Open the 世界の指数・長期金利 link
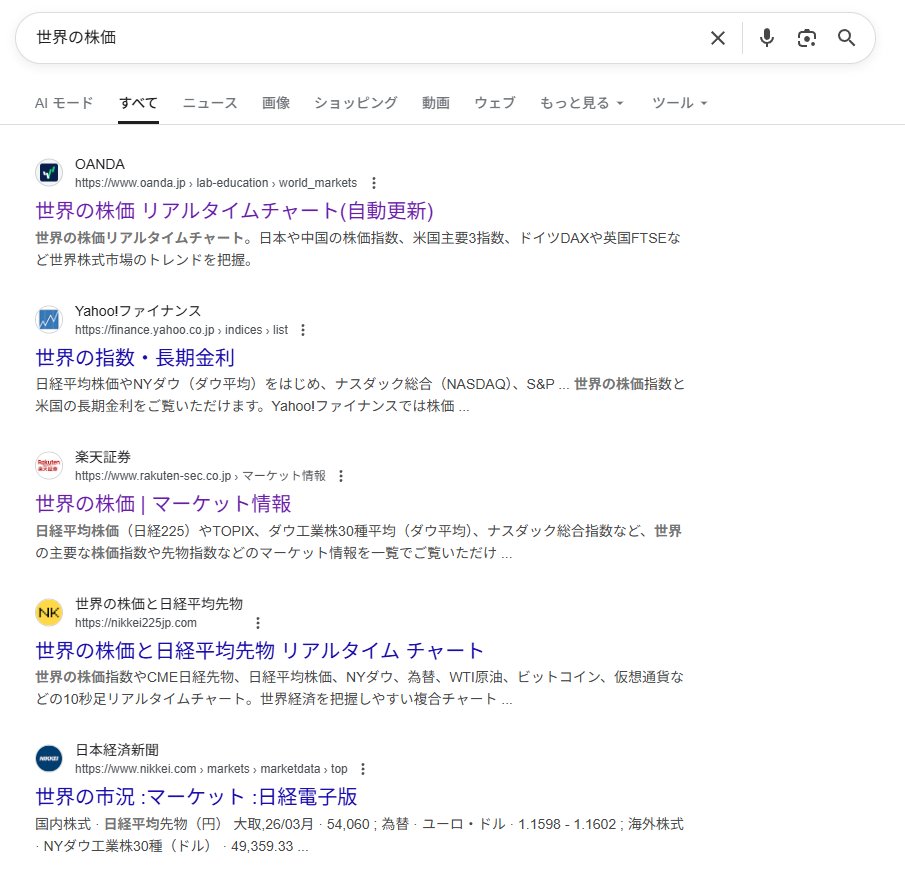This screenshot has width=905, height=879. click(135, 358)
